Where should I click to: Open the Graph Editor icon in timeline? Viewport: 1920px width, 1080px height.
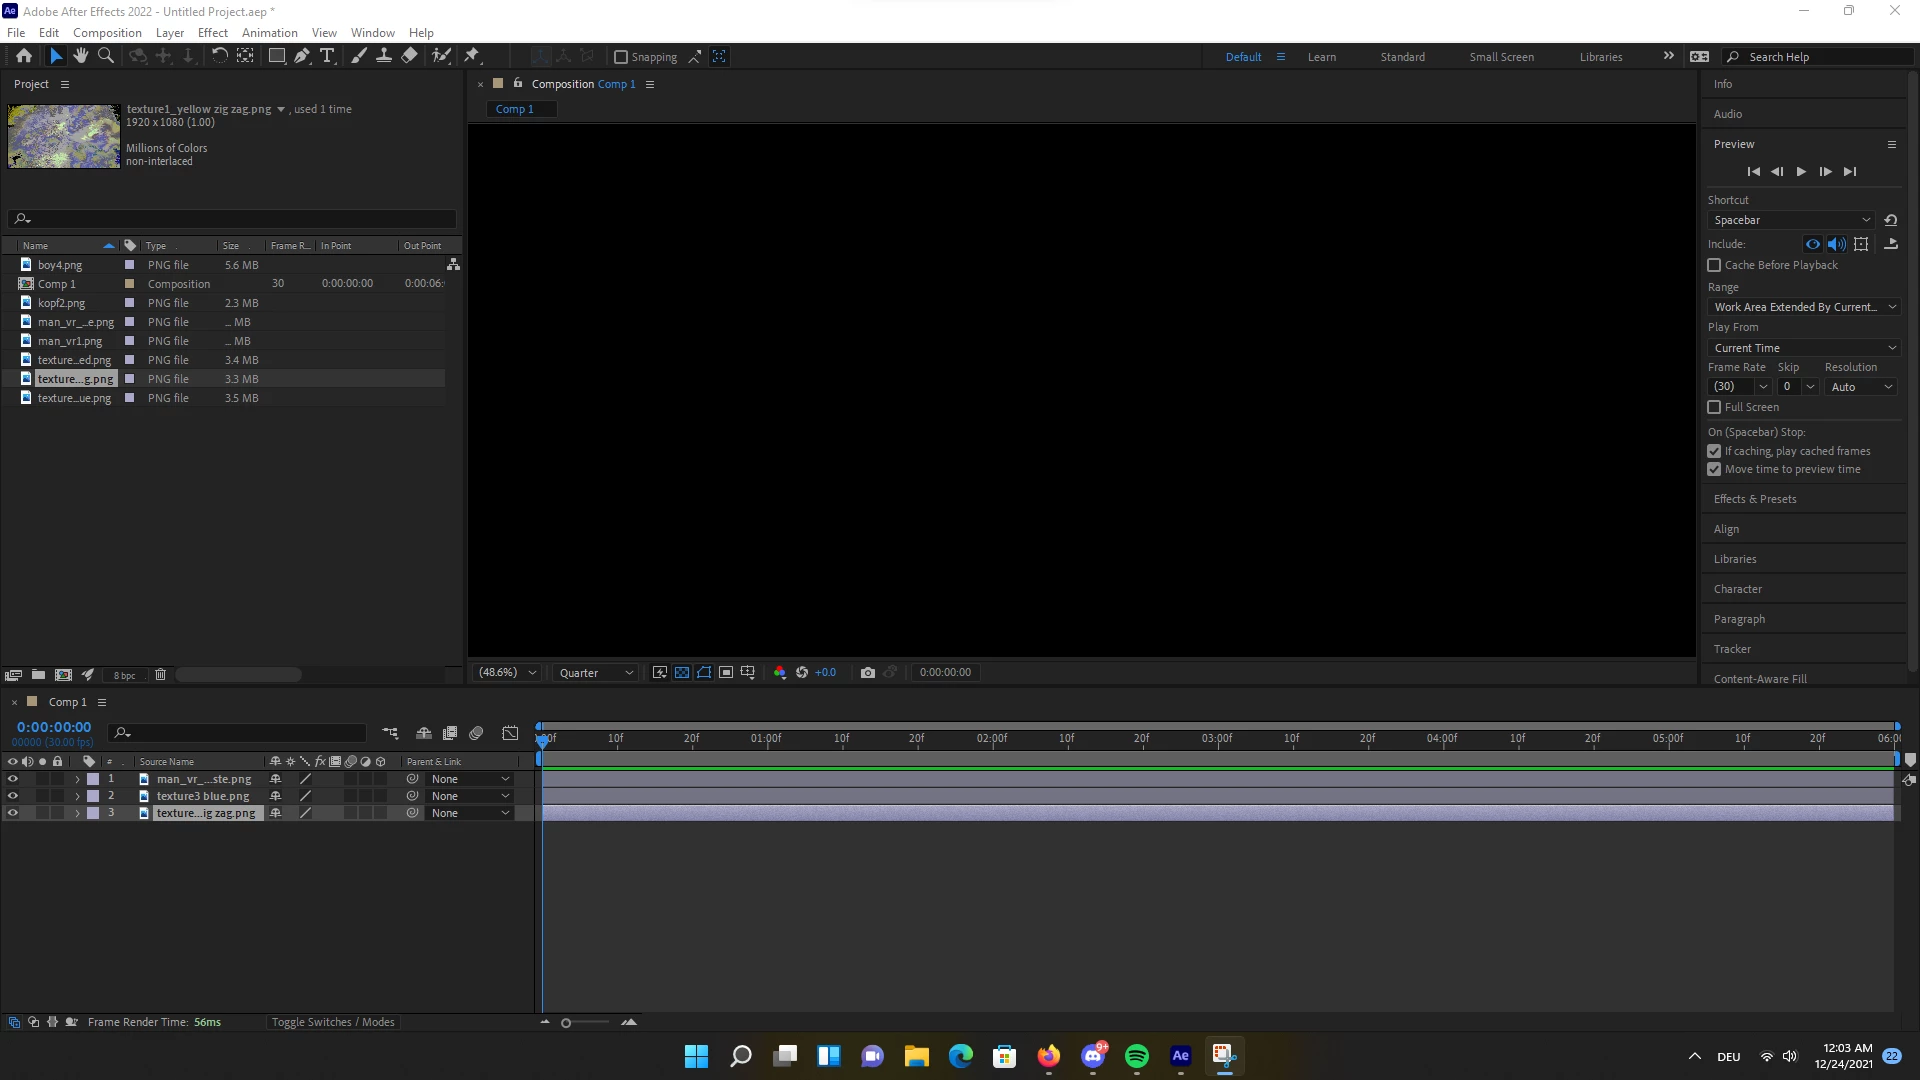click(510, 733)
